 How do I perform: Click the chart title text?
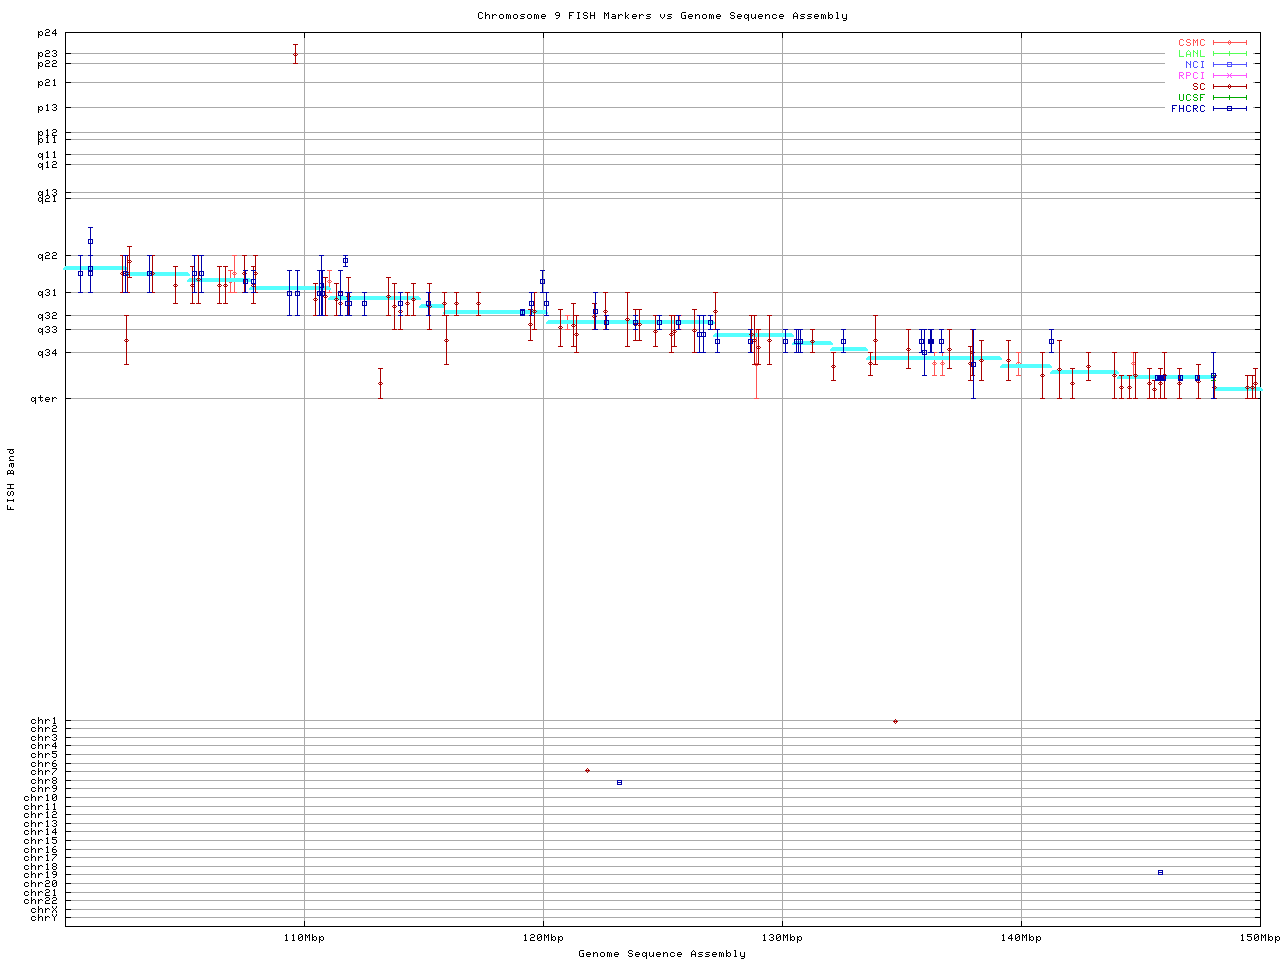[x=662, y=15]
